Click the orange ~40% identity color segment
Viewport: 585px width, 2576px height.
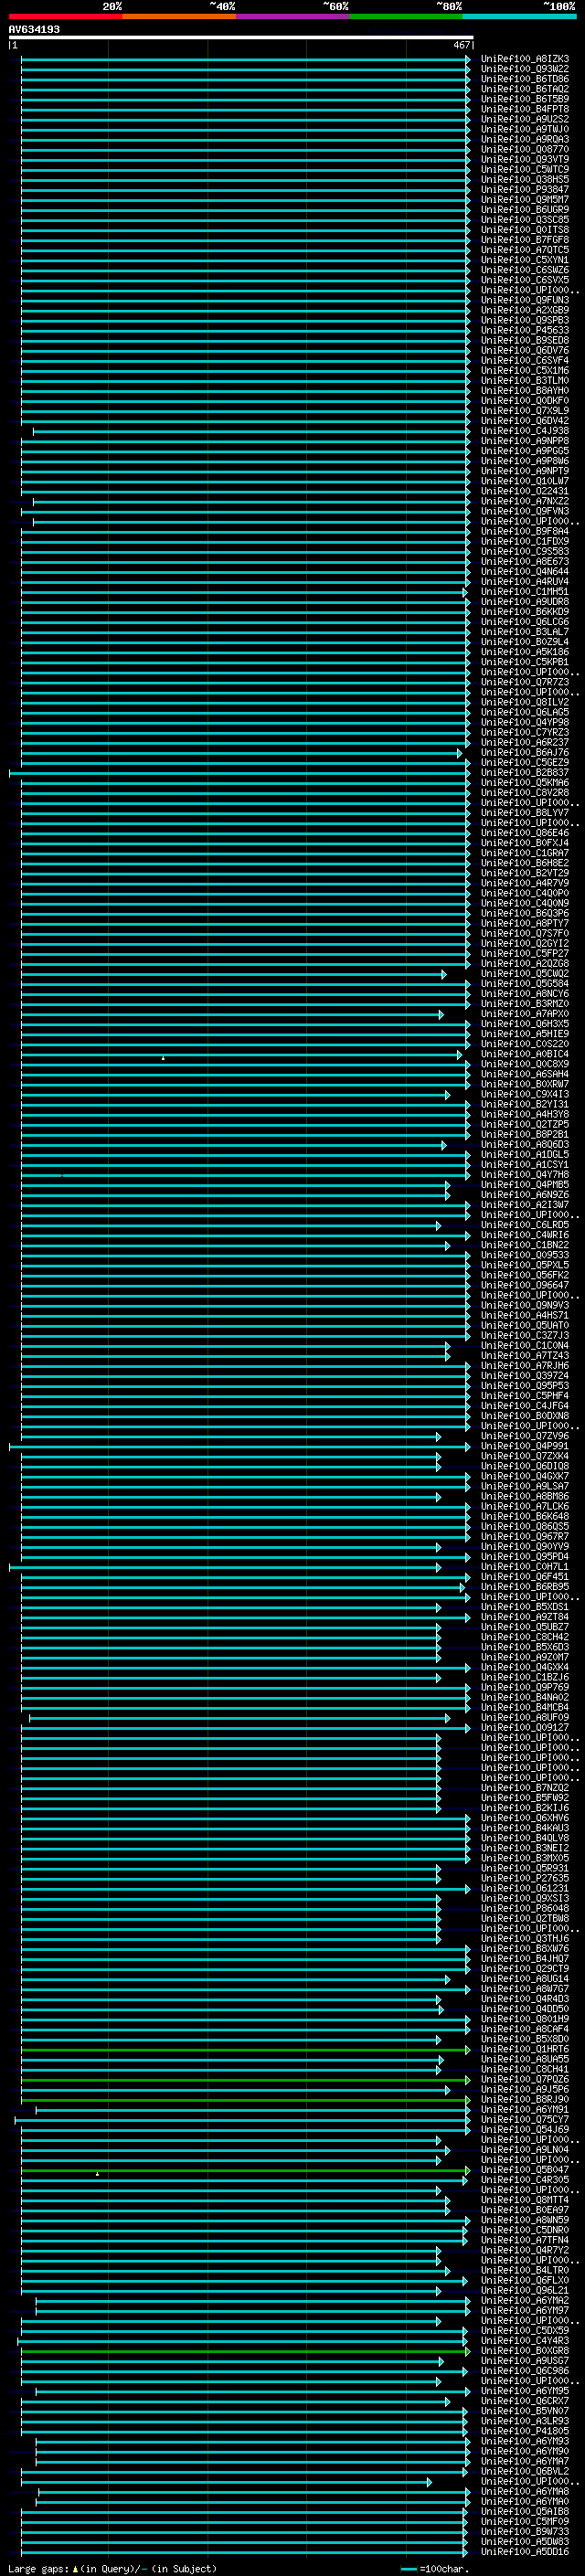point(179,16)
